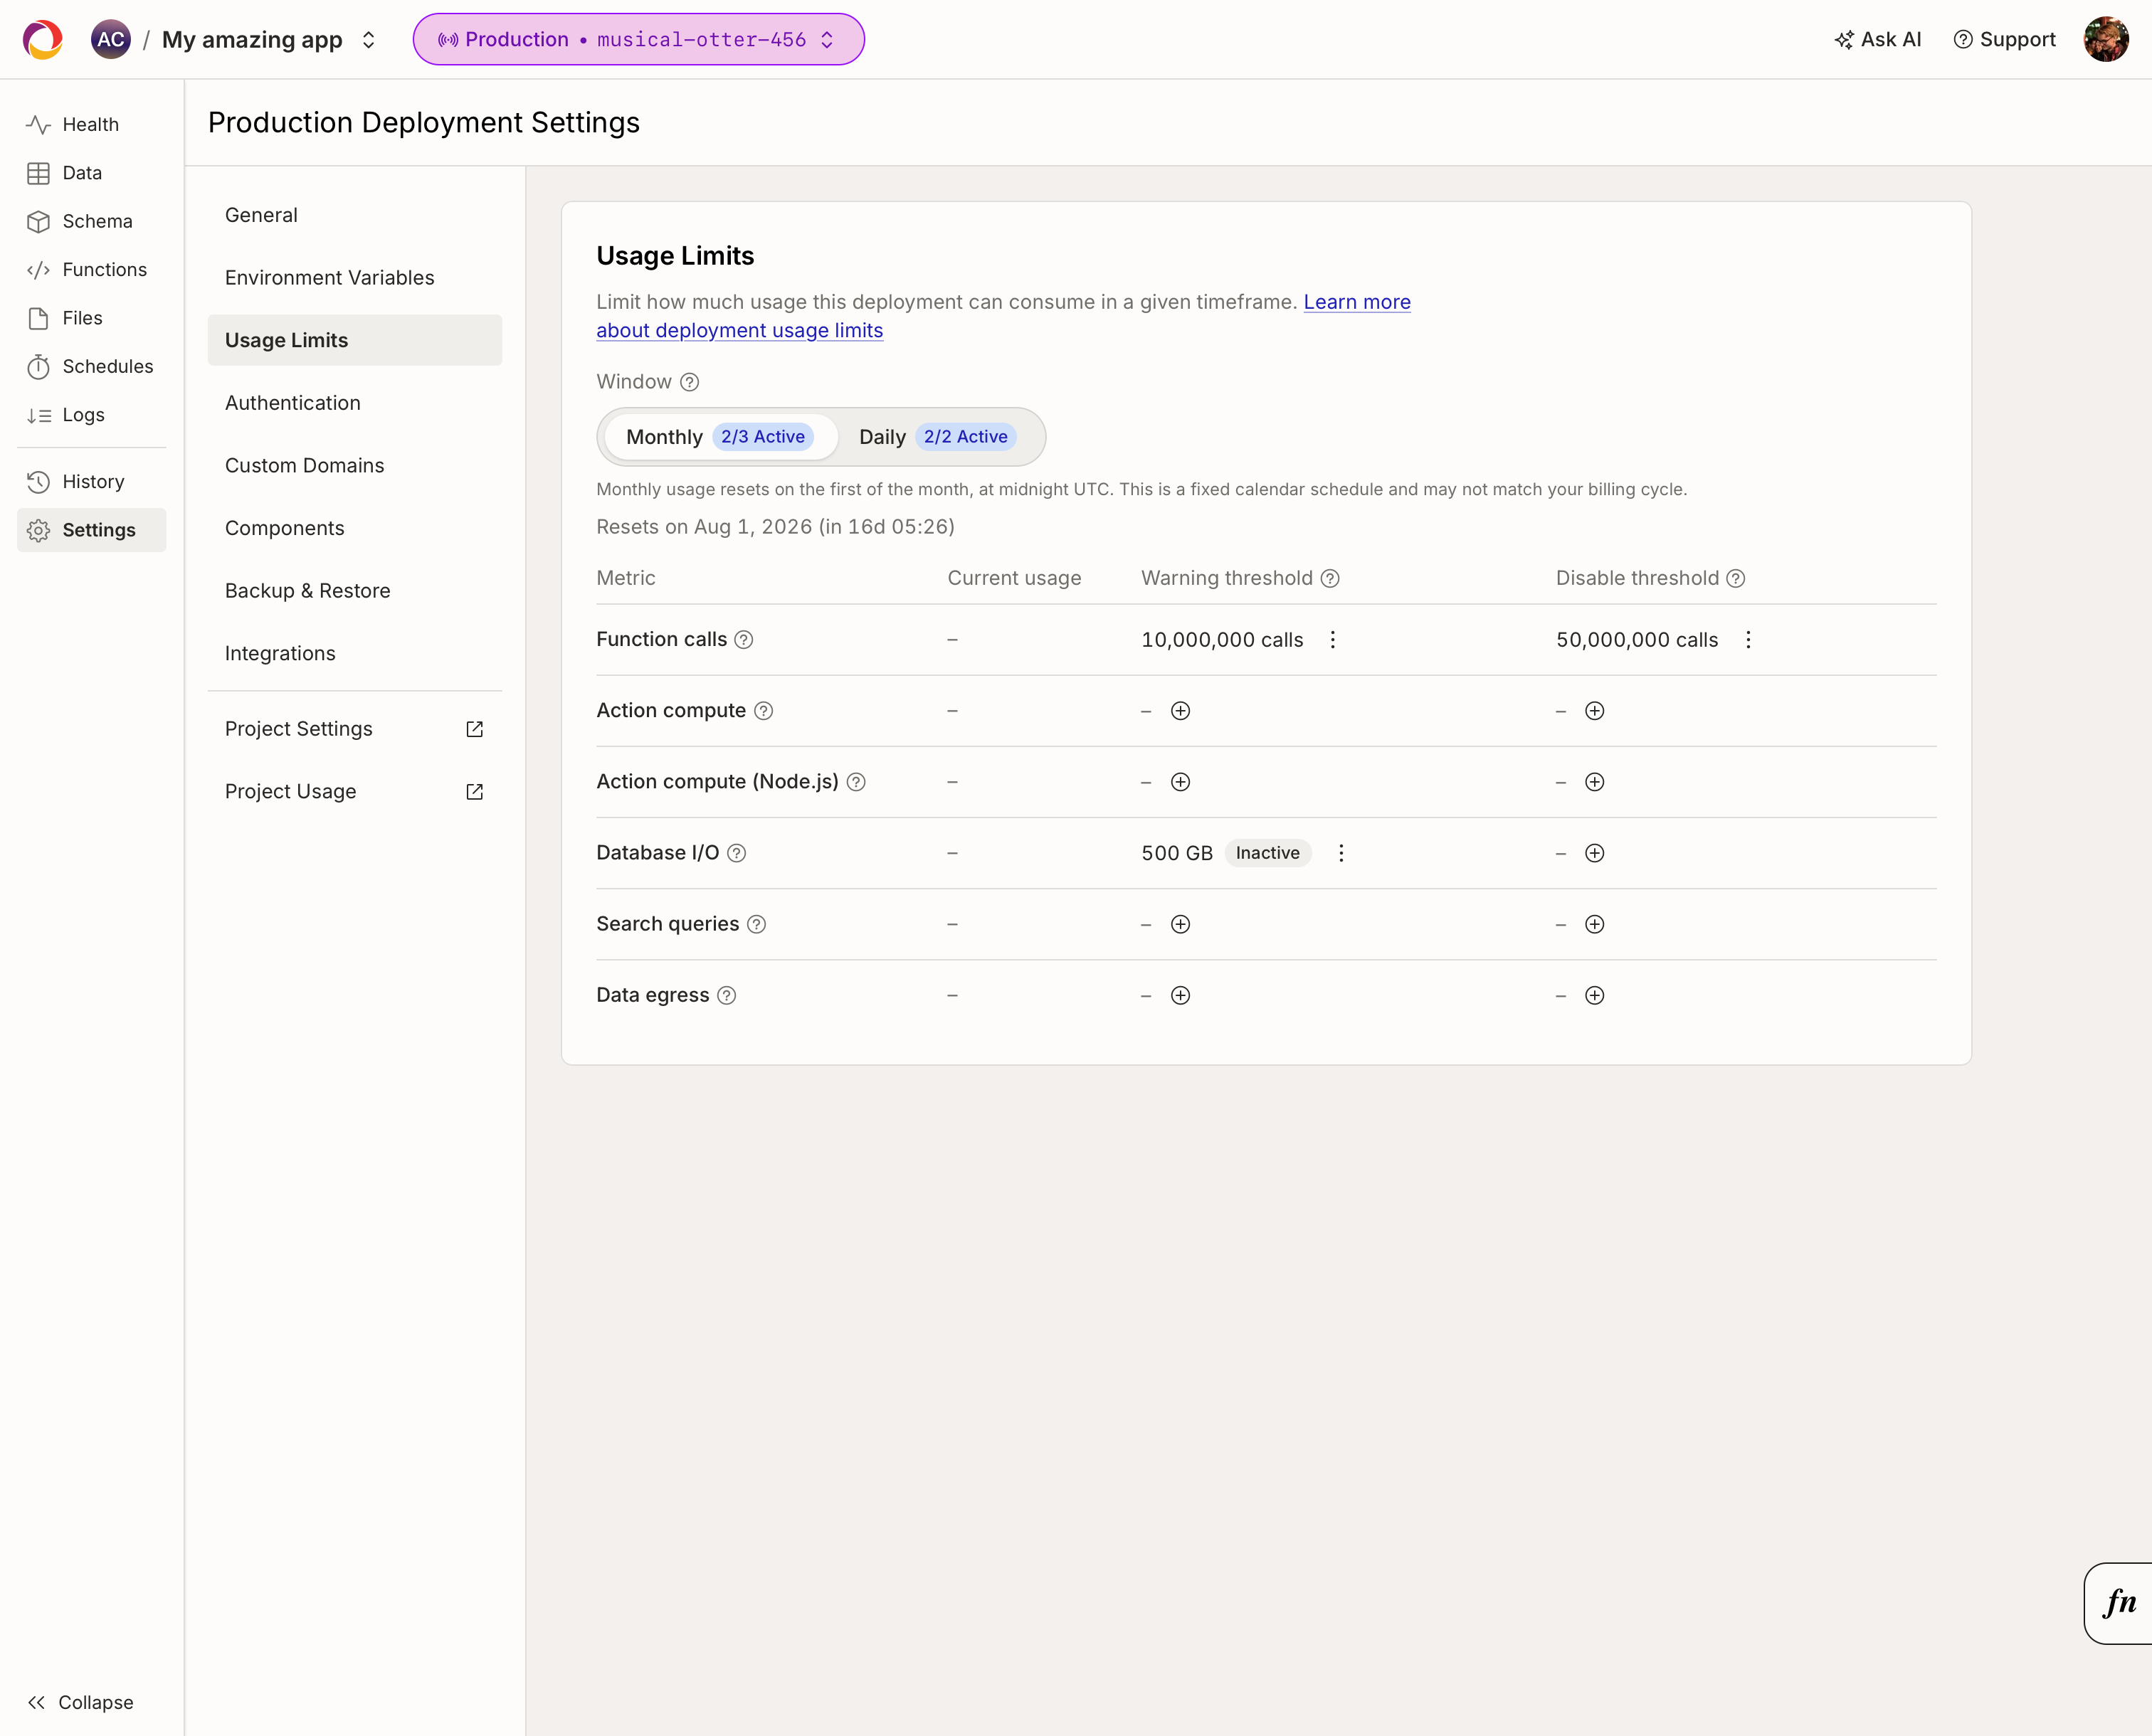Add a disable threshold for Data egress
2152x1736 pixels.
click(1594, 995)
